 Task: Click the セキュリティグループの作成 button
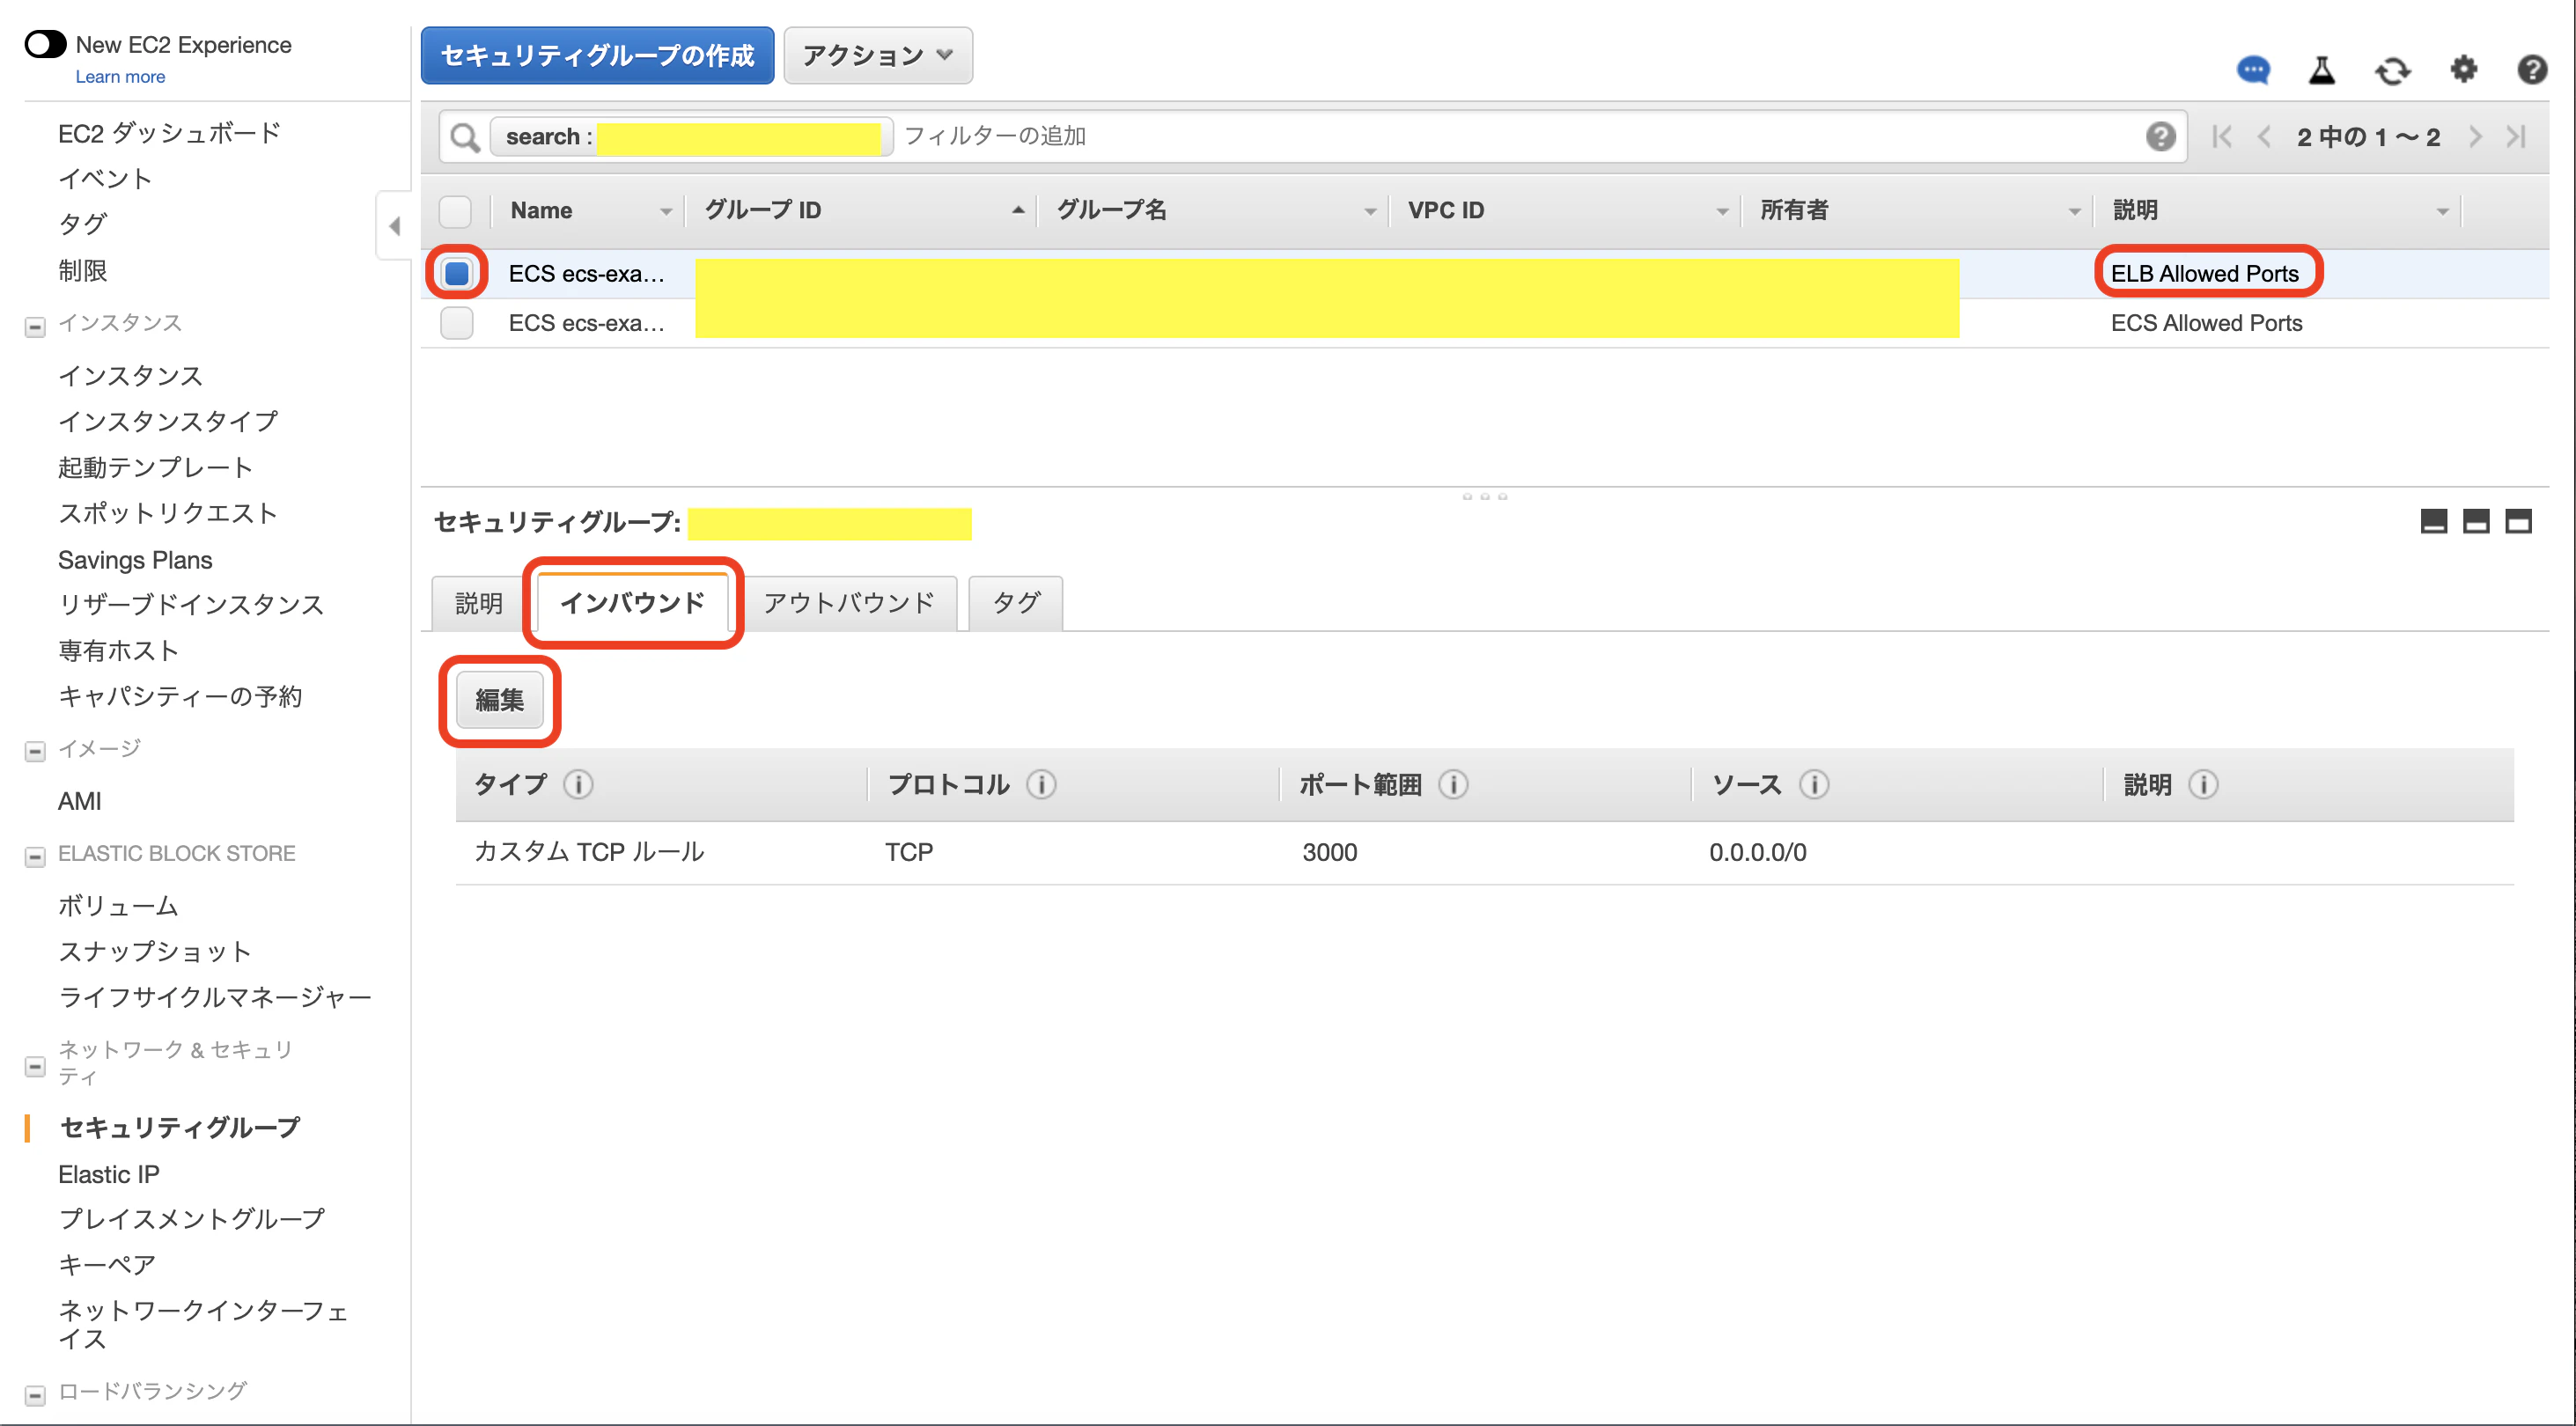[597, 55]
